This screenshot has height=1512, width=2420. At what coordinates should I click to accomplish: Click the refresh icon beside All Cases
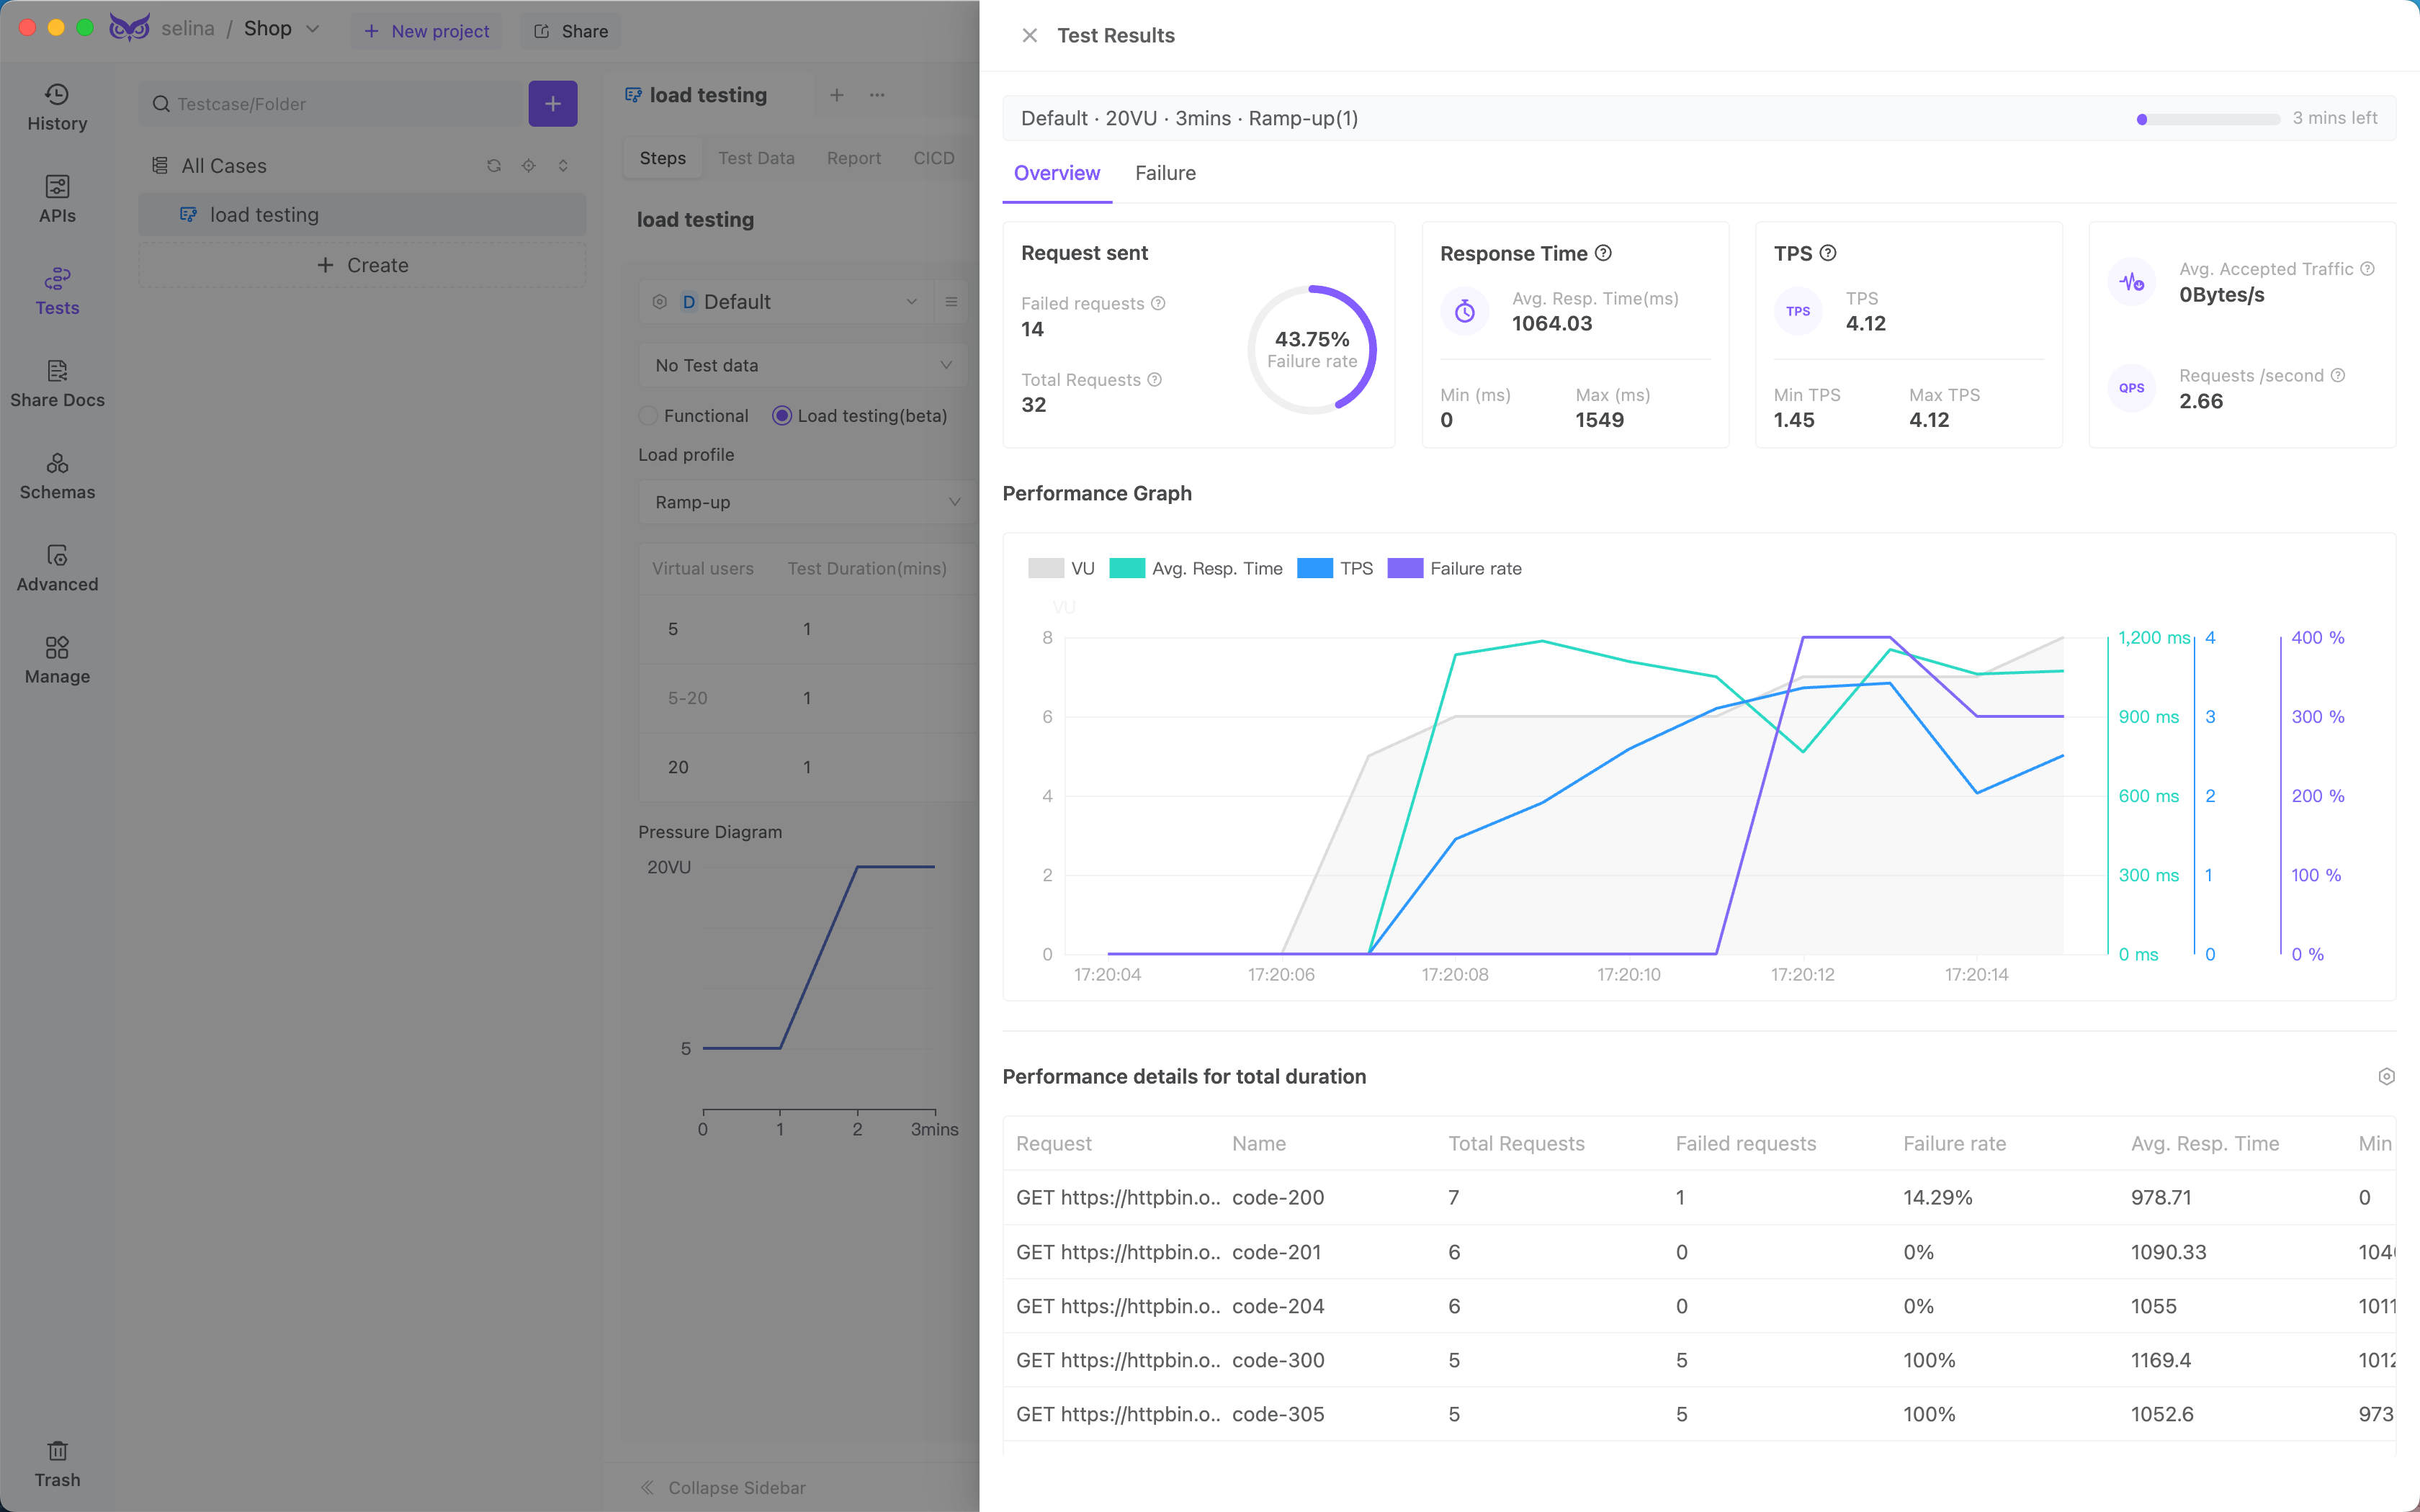pos(494,166)
